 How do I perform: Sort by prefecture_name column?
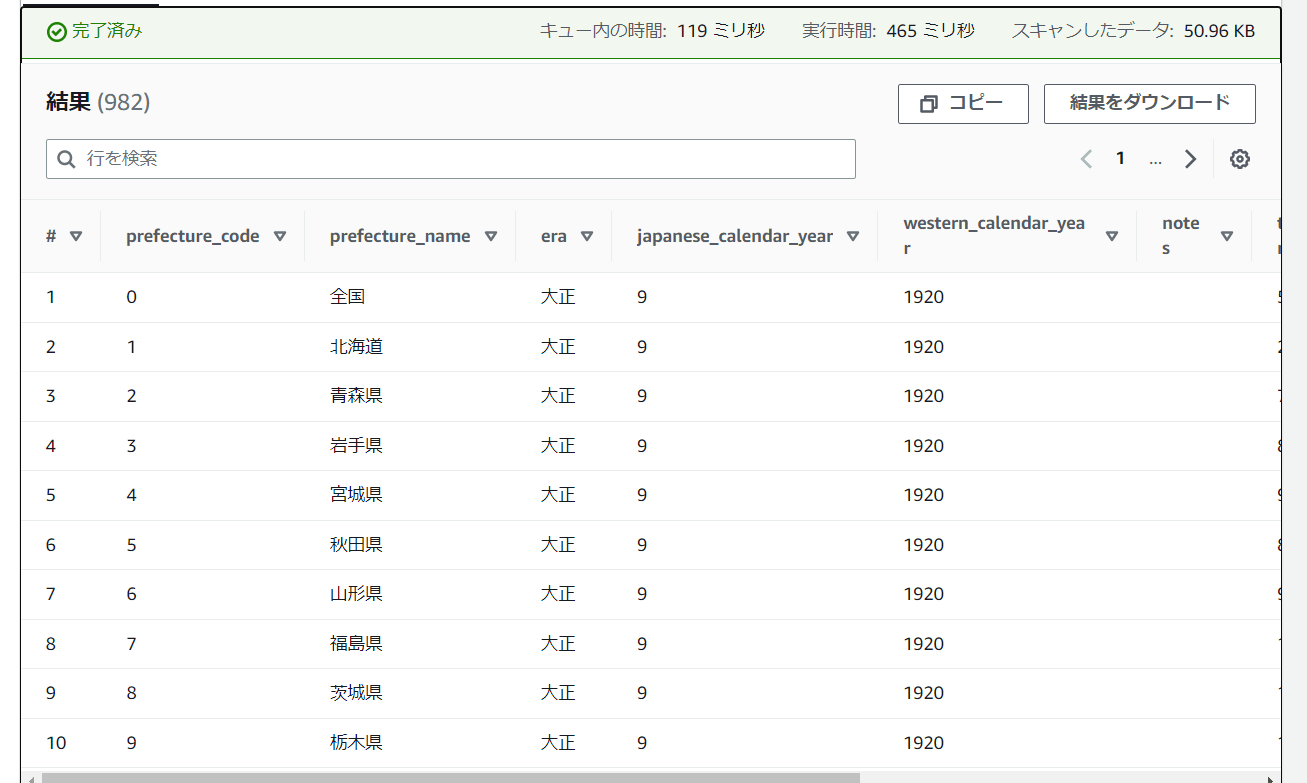pos(491,237)
